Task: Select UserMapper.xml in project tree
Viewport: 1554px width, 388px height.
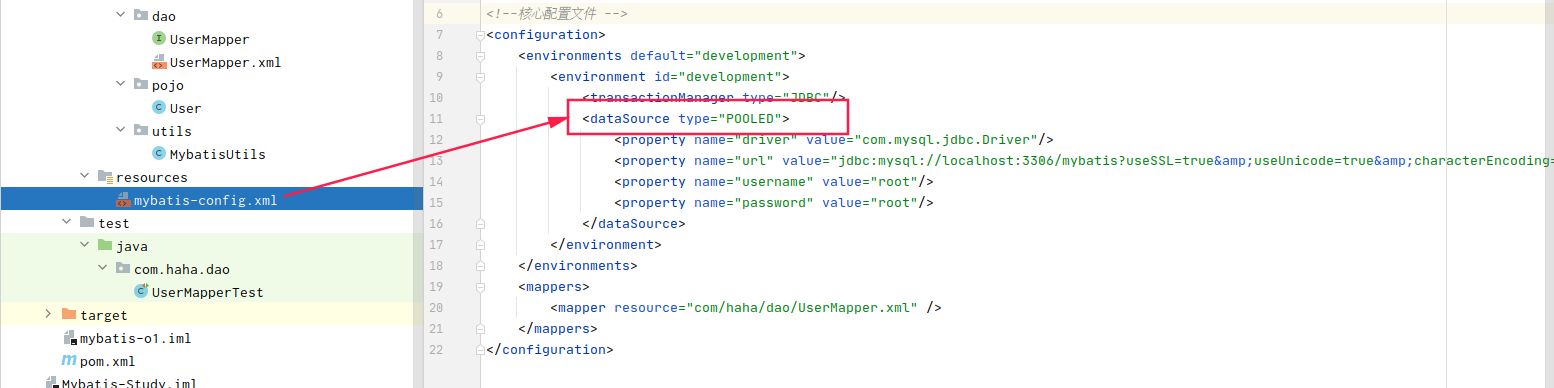Action: point(225,62)
